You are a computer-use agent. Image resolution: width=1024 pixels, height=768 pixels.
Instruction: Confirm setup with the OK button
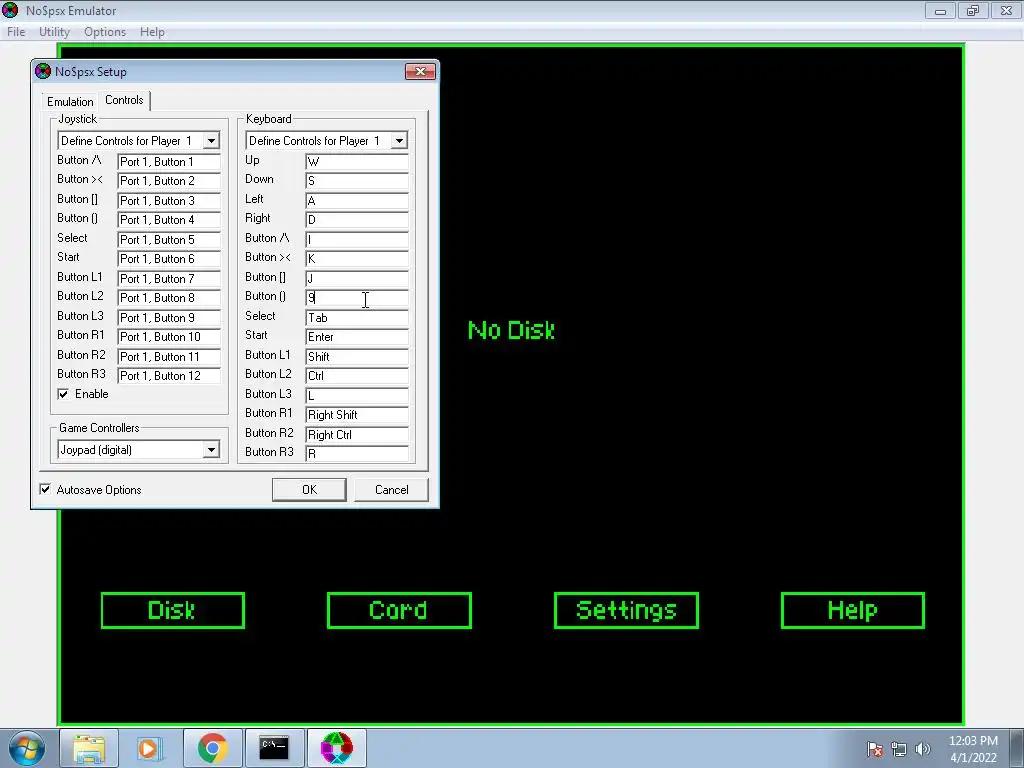309,490
